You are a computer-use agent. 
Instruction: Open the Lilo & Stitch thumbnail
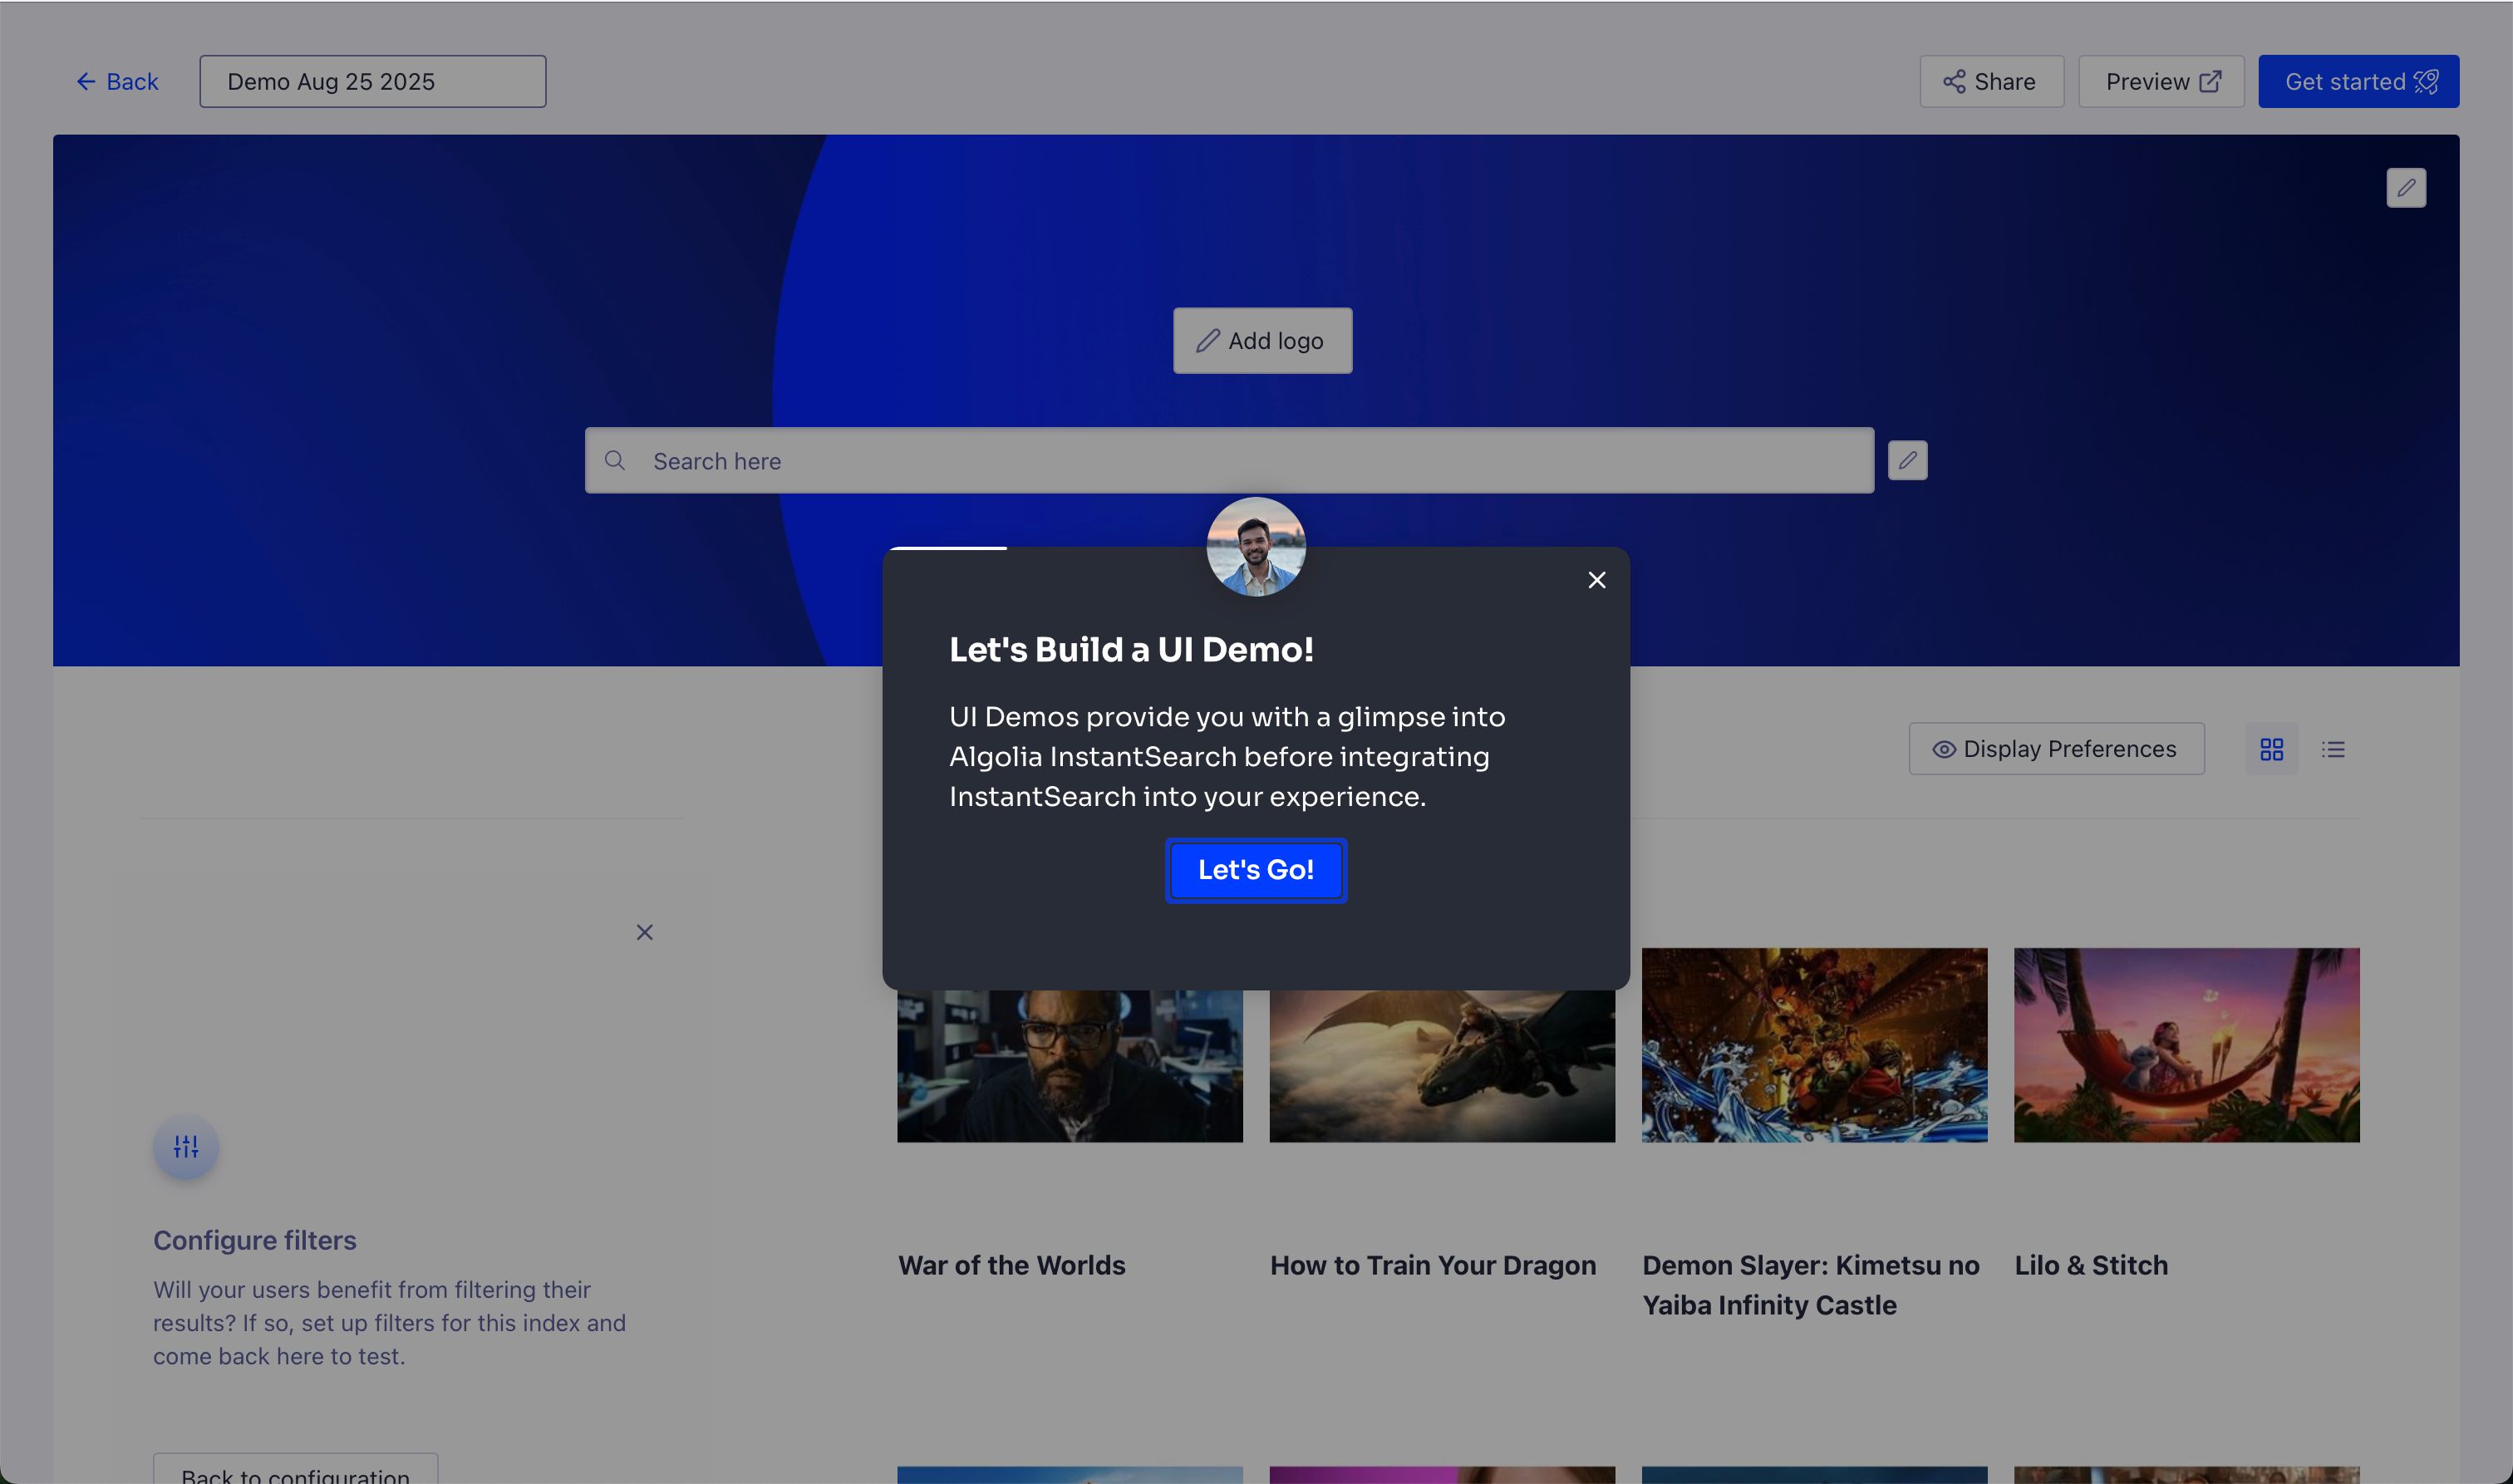[x=2186, y=1044]
